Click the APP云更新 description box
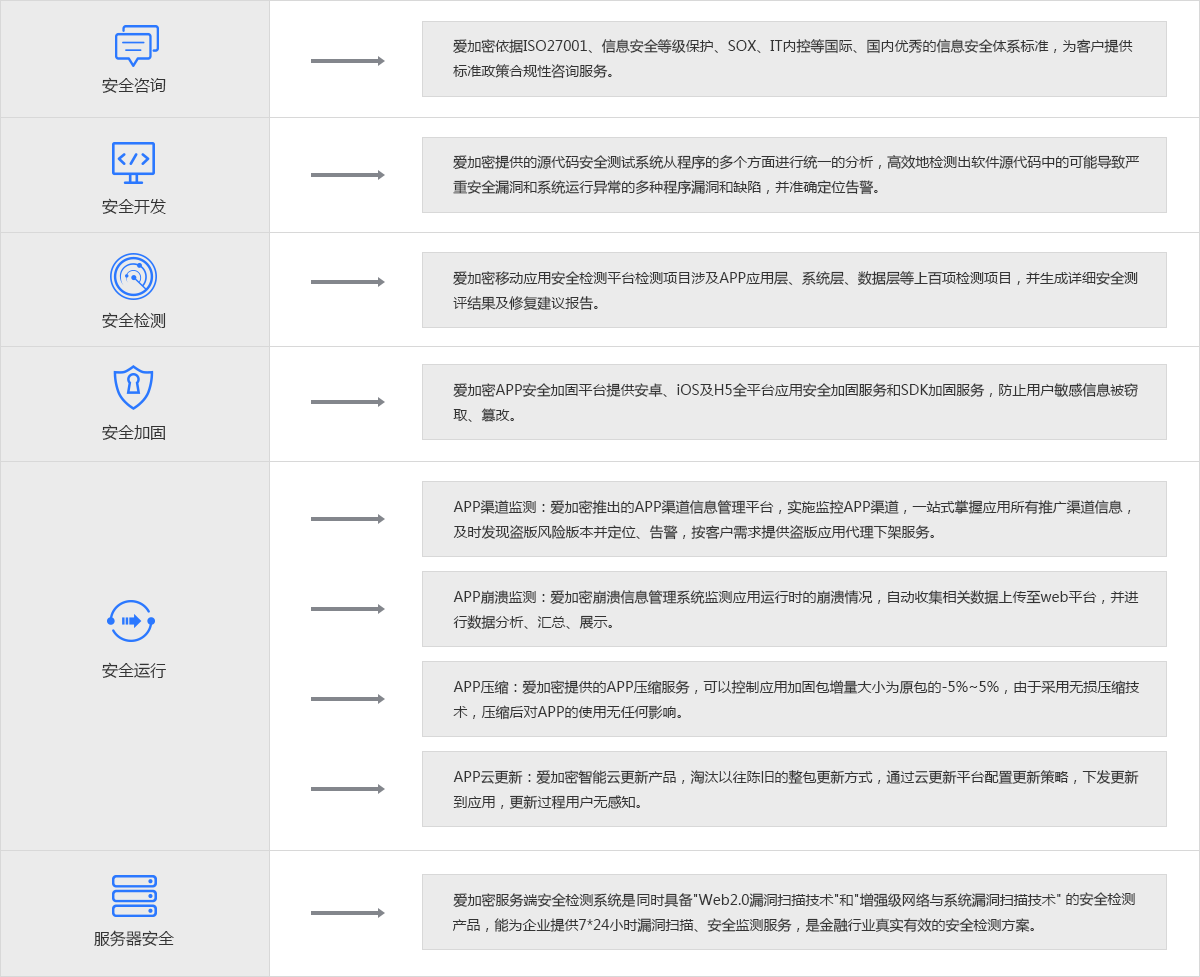Screen dimensions: 1200x977 (x=794, y=789)
